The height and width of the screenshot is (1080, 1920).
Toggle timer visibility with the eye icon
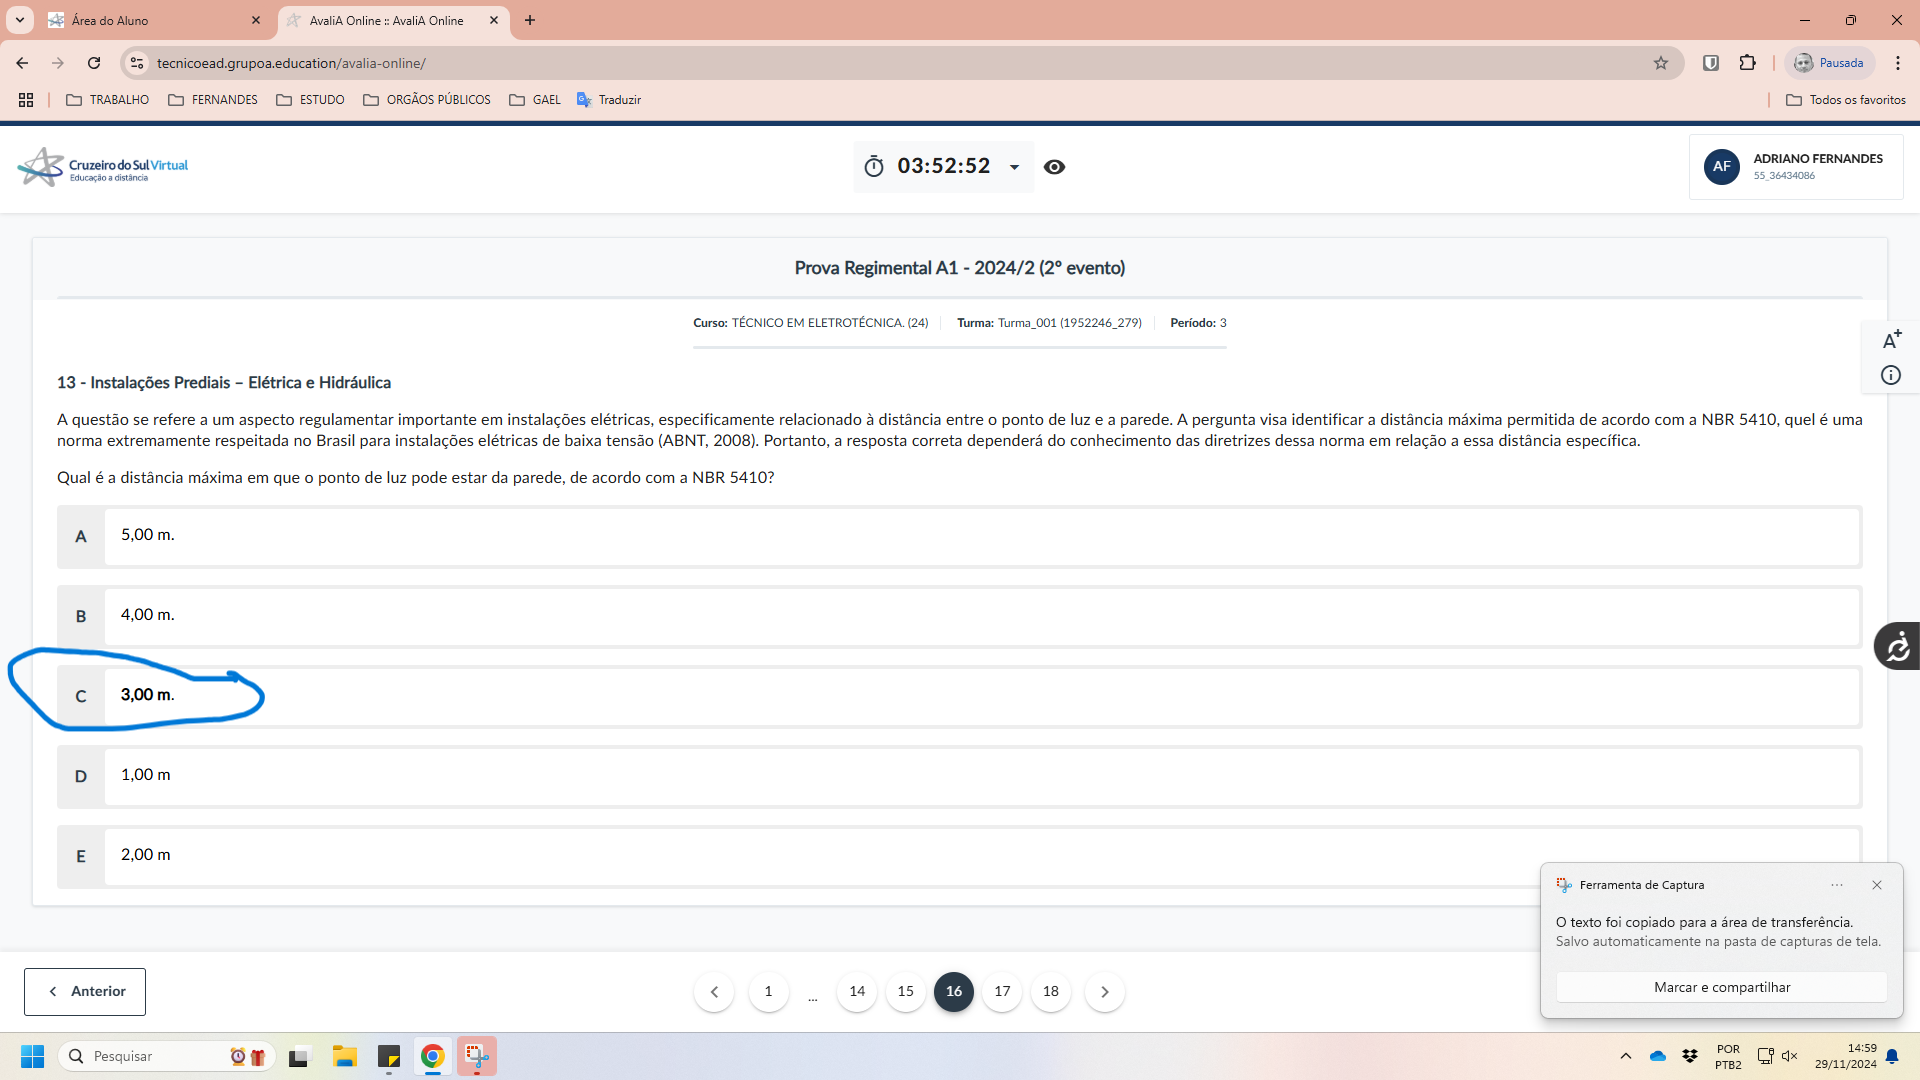click(1054, 167)
